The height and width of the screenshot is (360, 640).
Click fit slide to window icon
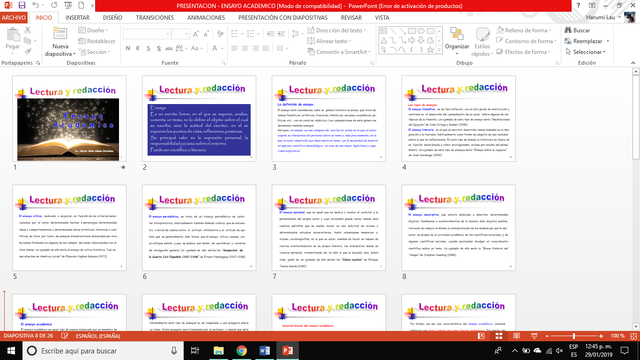click(x=633, y=336)
